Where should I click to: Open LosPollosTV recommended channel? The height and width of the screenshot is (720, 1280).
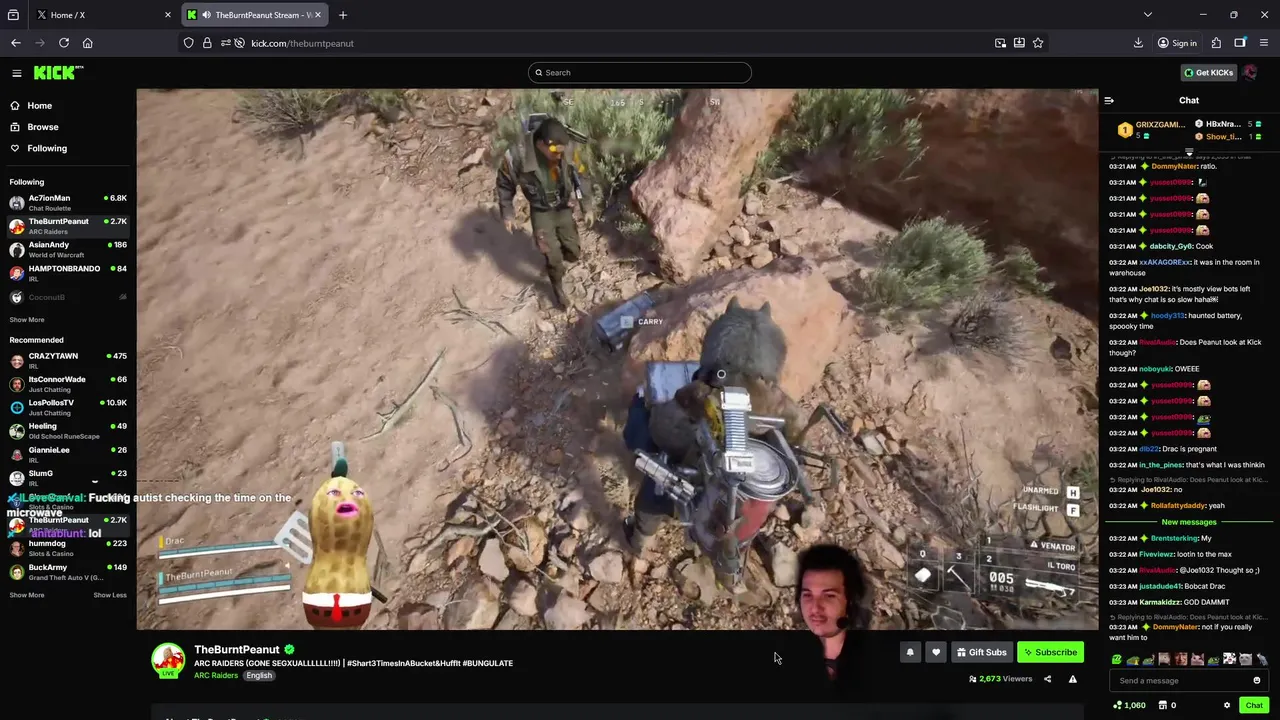pos(68,407)
